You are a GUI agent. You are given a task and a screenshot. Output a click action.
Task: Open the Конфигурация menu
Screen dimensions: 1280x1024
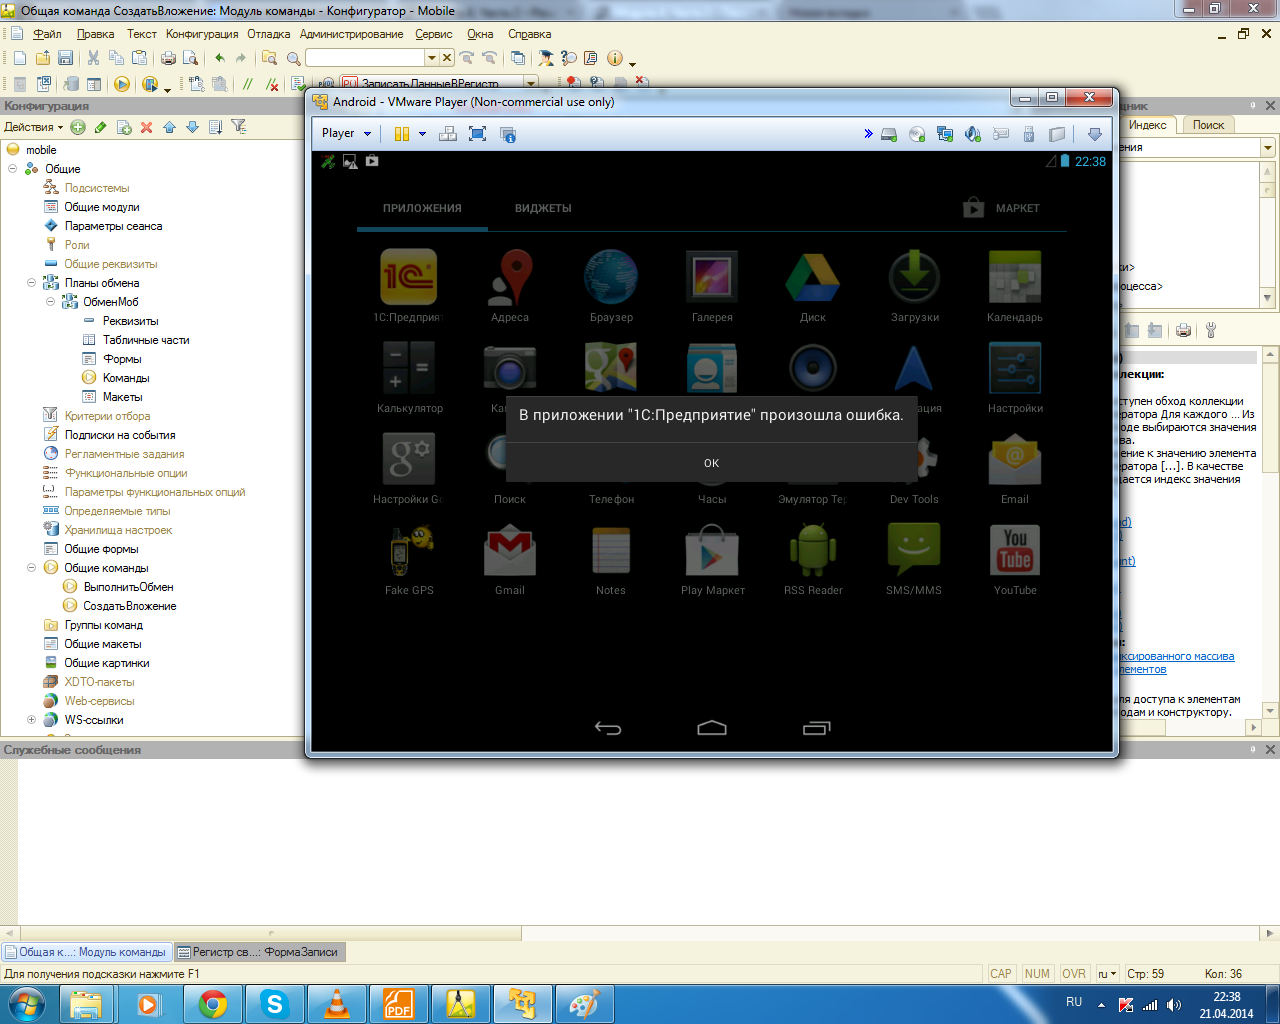202,34
